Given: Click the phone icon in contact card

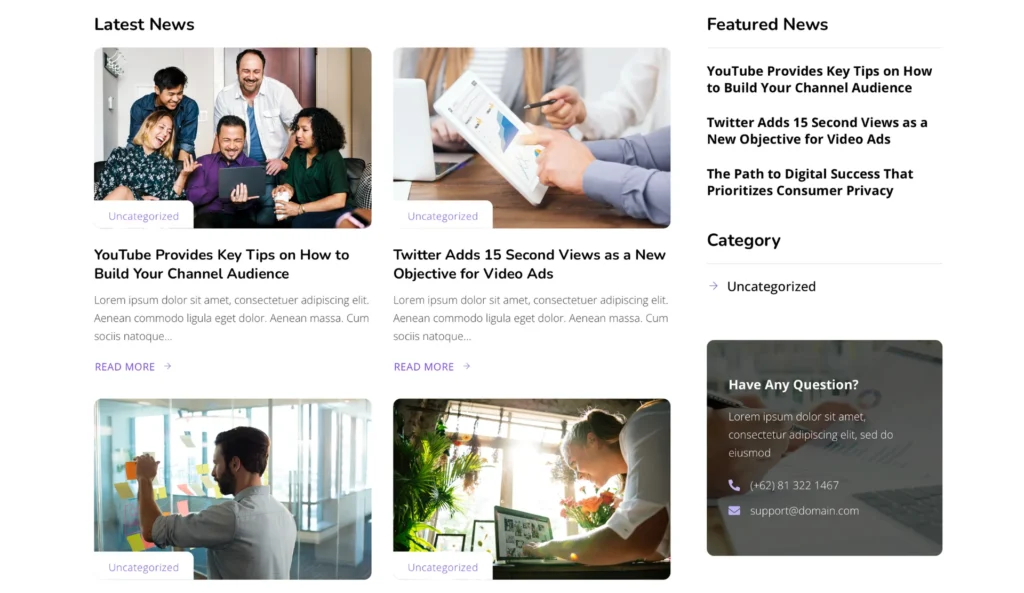Looking at the screenshot, I should [x=734, y=485].
